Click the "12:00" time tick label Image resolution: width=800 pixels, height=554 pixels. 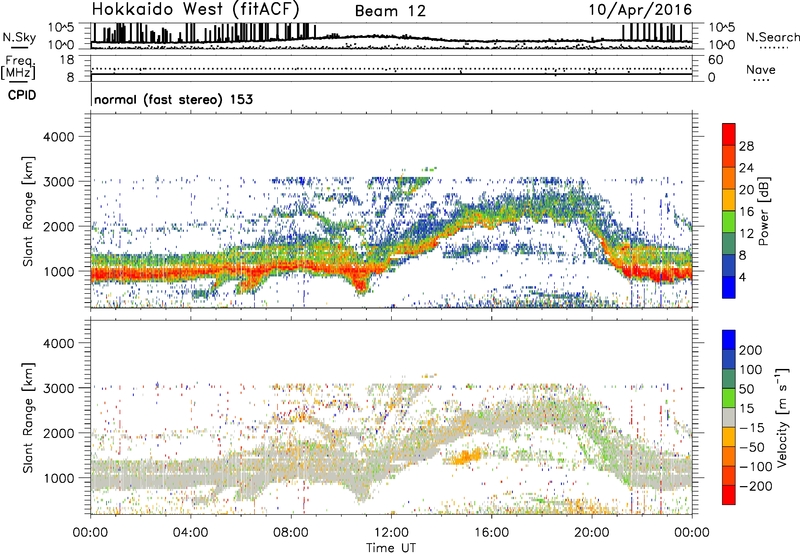pos(391,532)
